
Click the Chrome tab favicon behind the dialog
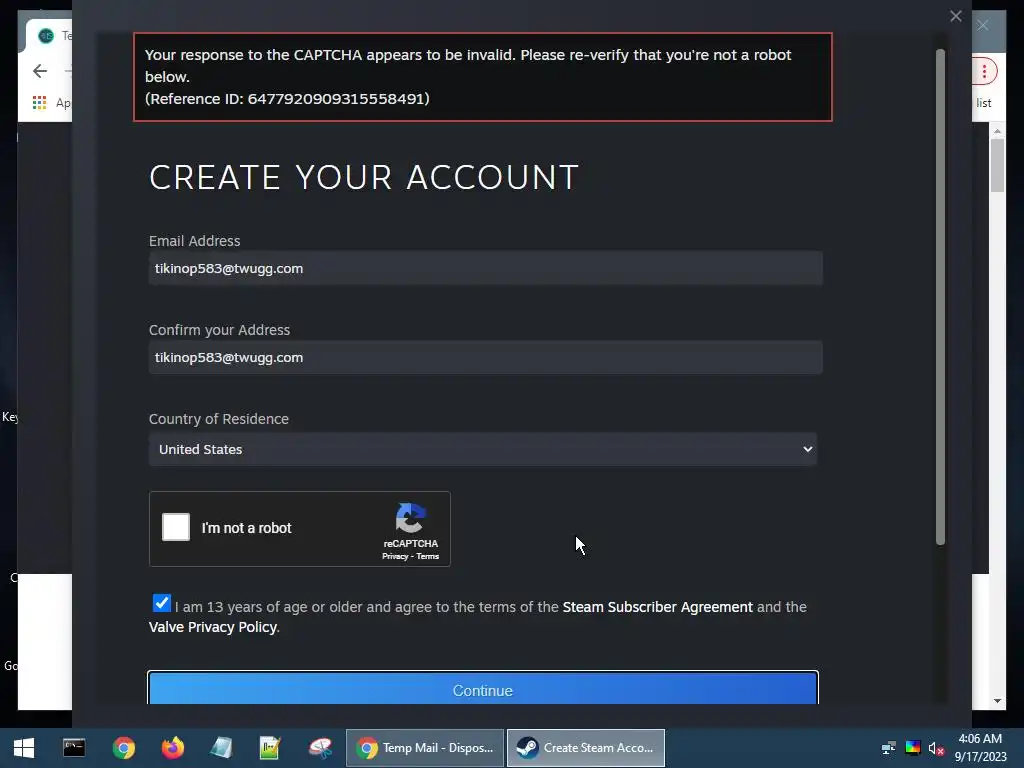pyautogui.click(x=46, y=35)
